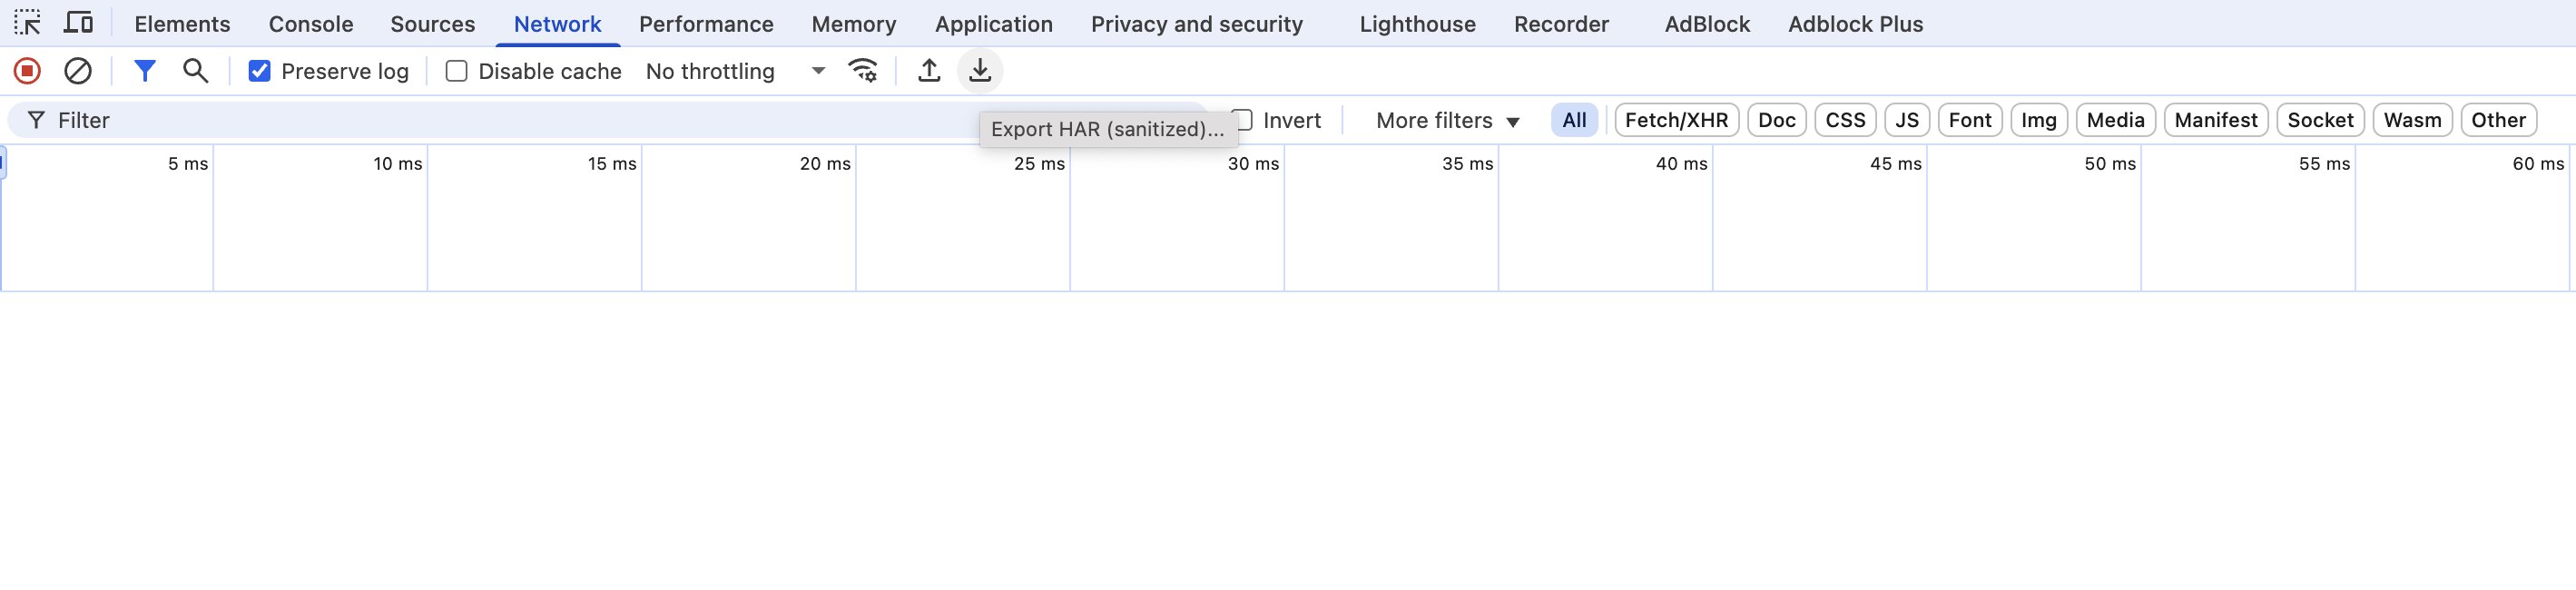Activate the inspect element selector icon

tap(27, 22)
